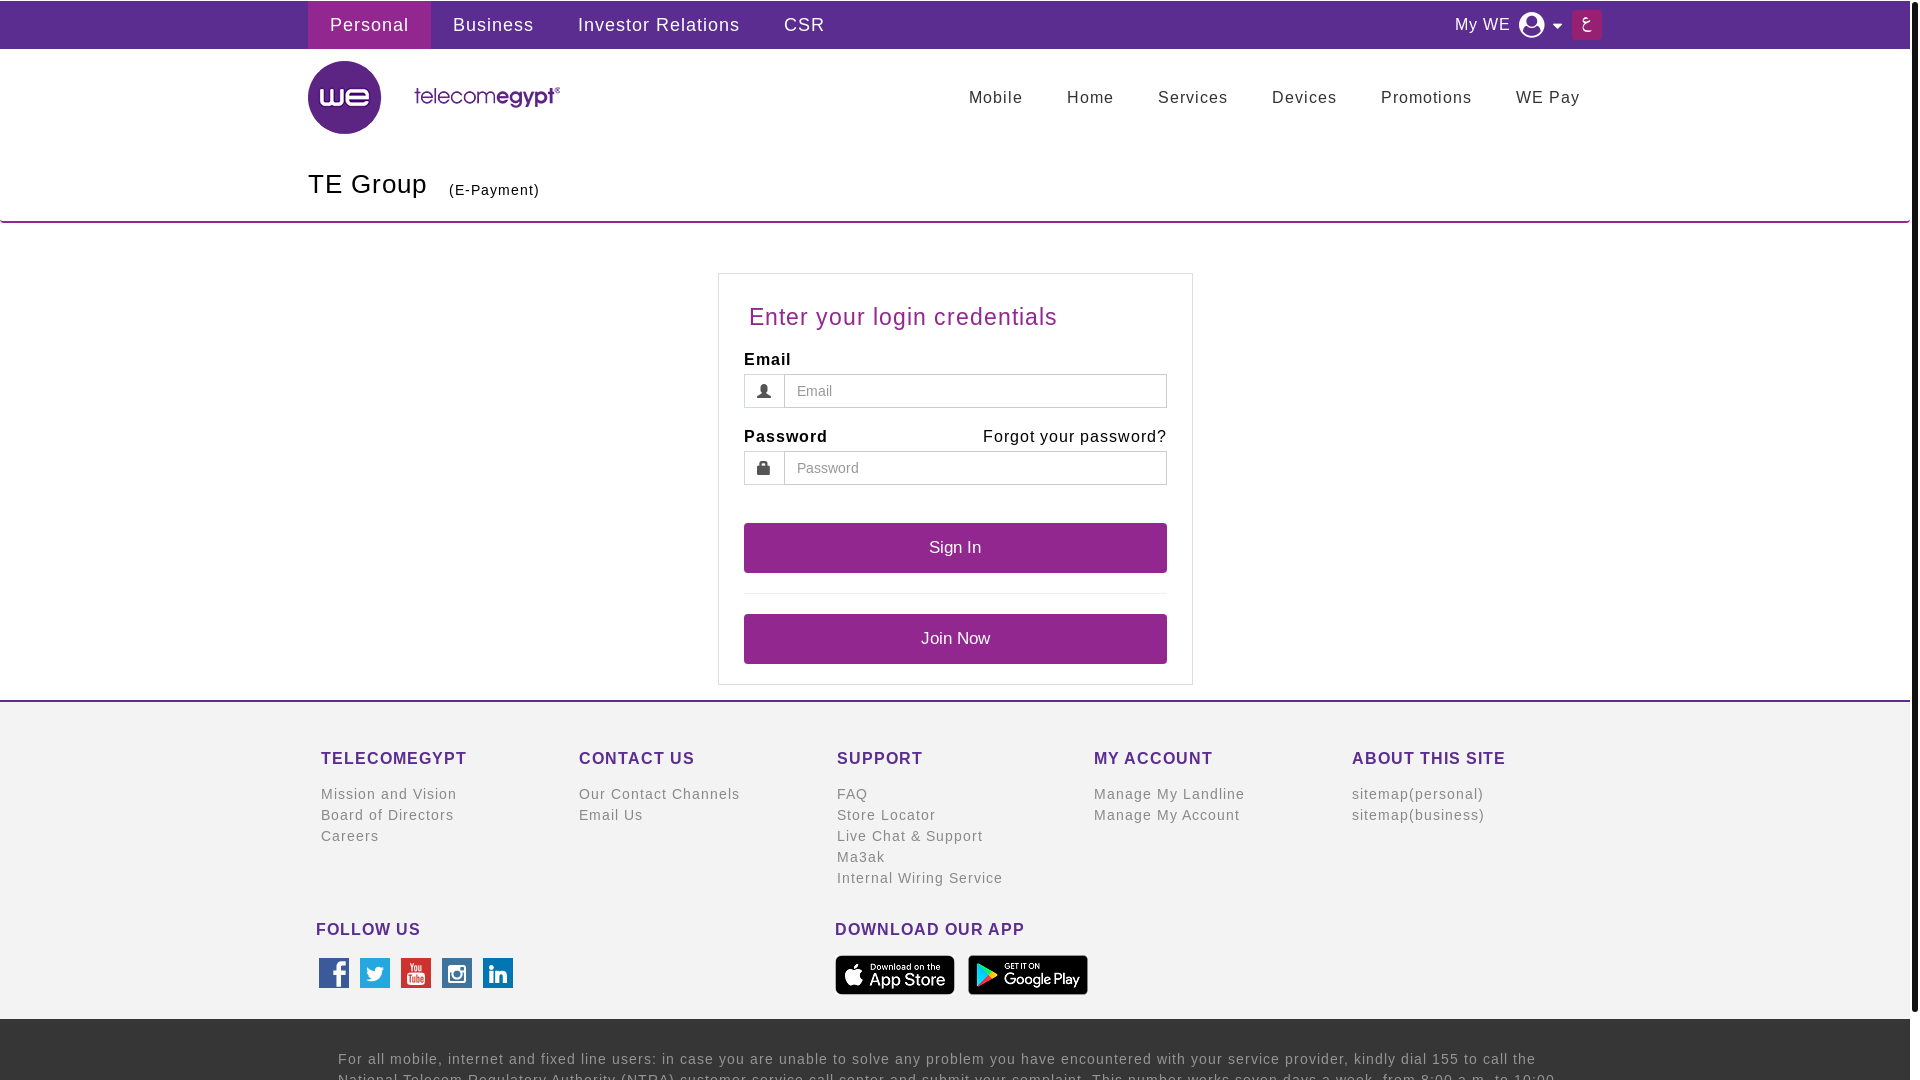Expand the My WE dropdown arrow
This screenshot has height=1080, width=1920.
(1557, 26)
